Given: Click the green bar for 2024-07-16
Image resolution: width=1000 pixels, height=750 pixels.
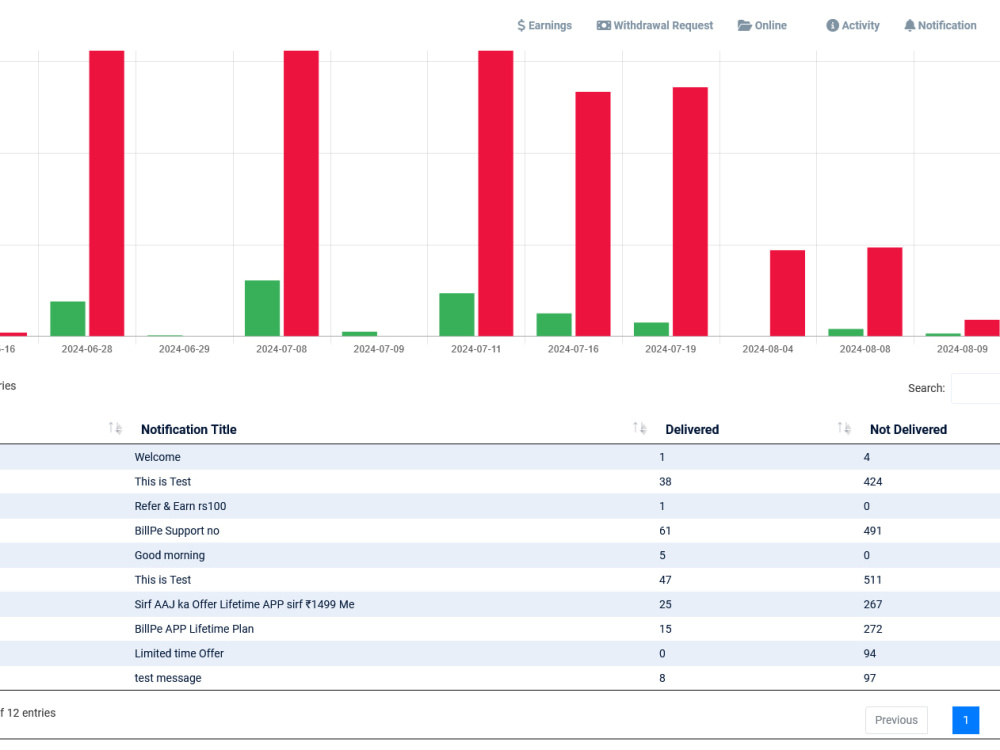Looking at the screenshot, I should coord(554,325).
